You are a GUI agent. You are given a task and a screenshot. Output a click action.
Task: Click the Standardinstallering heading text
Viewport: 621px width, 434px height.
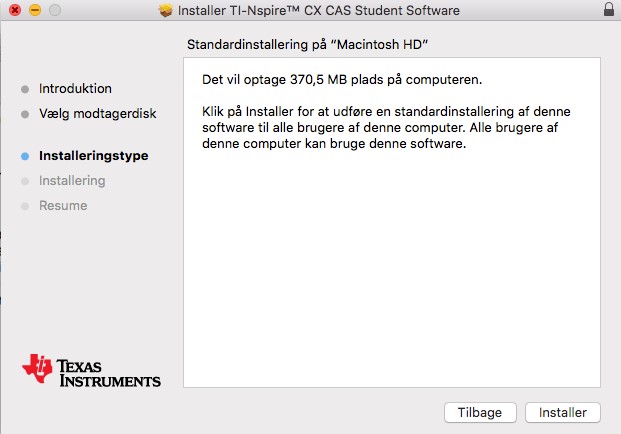pyautogui.click(x=307, y=44)
